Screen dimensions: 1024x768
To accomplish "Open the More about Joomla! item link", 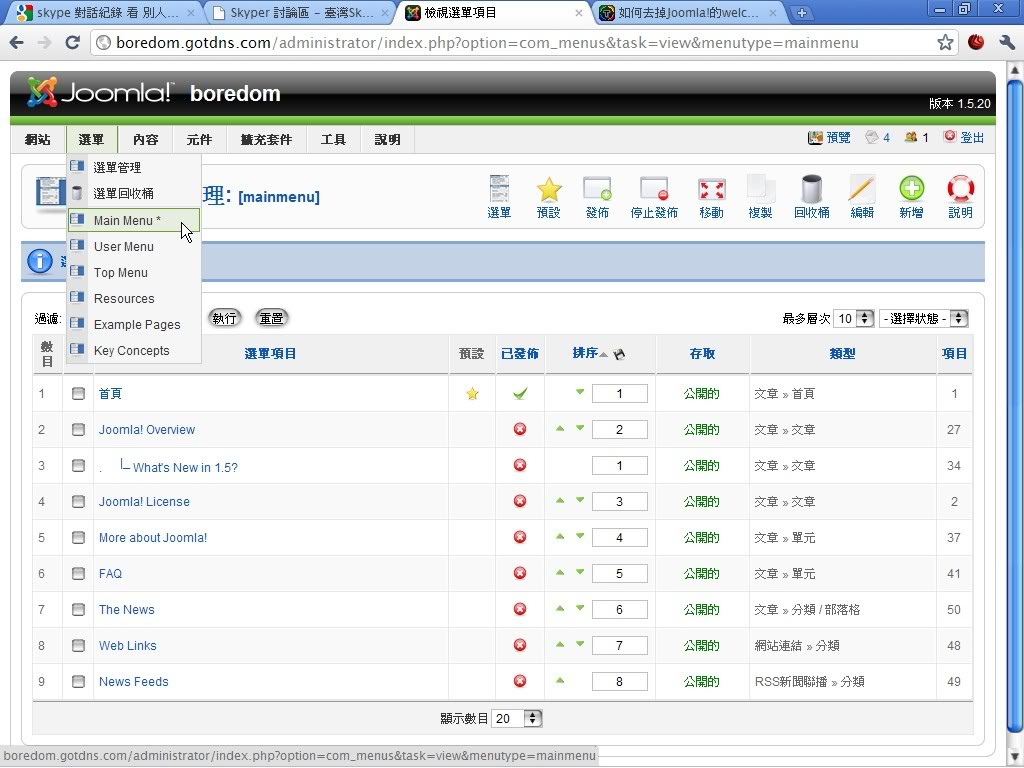I will tap(153, 537).
